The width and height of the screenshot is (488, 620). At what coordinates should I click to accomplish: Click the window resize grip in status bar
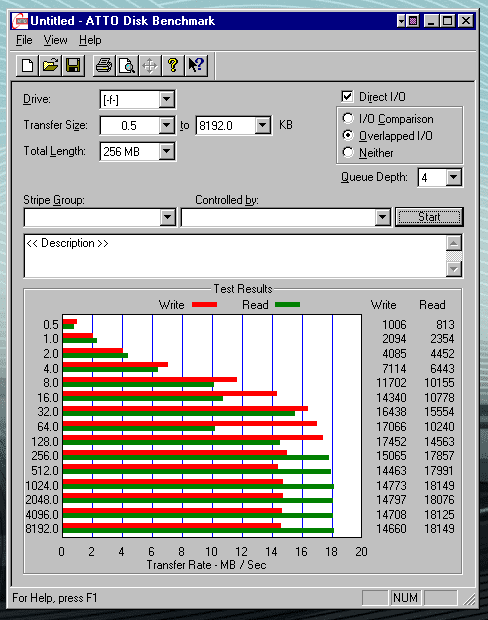coord(469,599)
